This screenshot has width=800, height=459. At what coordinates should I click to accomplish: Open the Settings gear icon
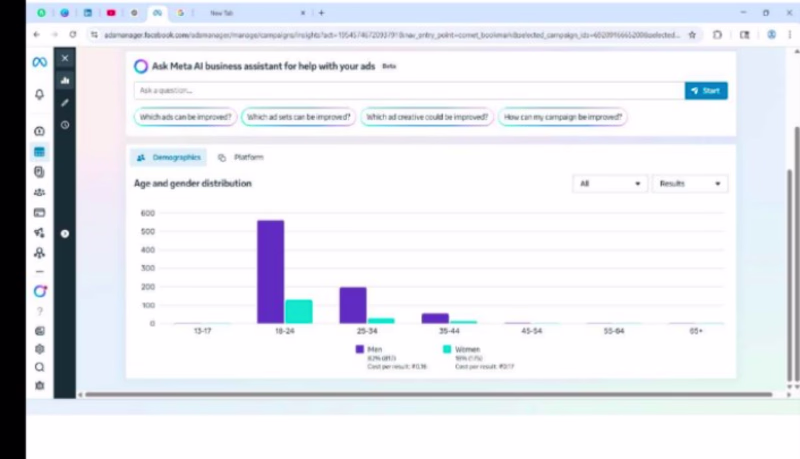pos(39,349)
